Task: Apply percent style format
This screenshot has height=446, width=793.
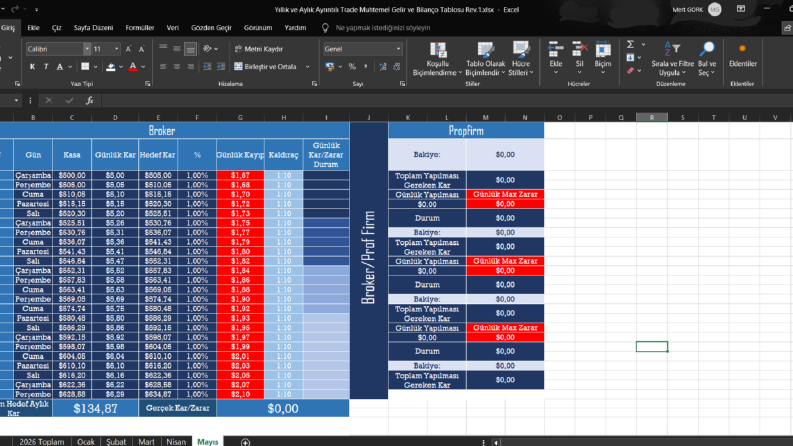Action: coord(352,67)
